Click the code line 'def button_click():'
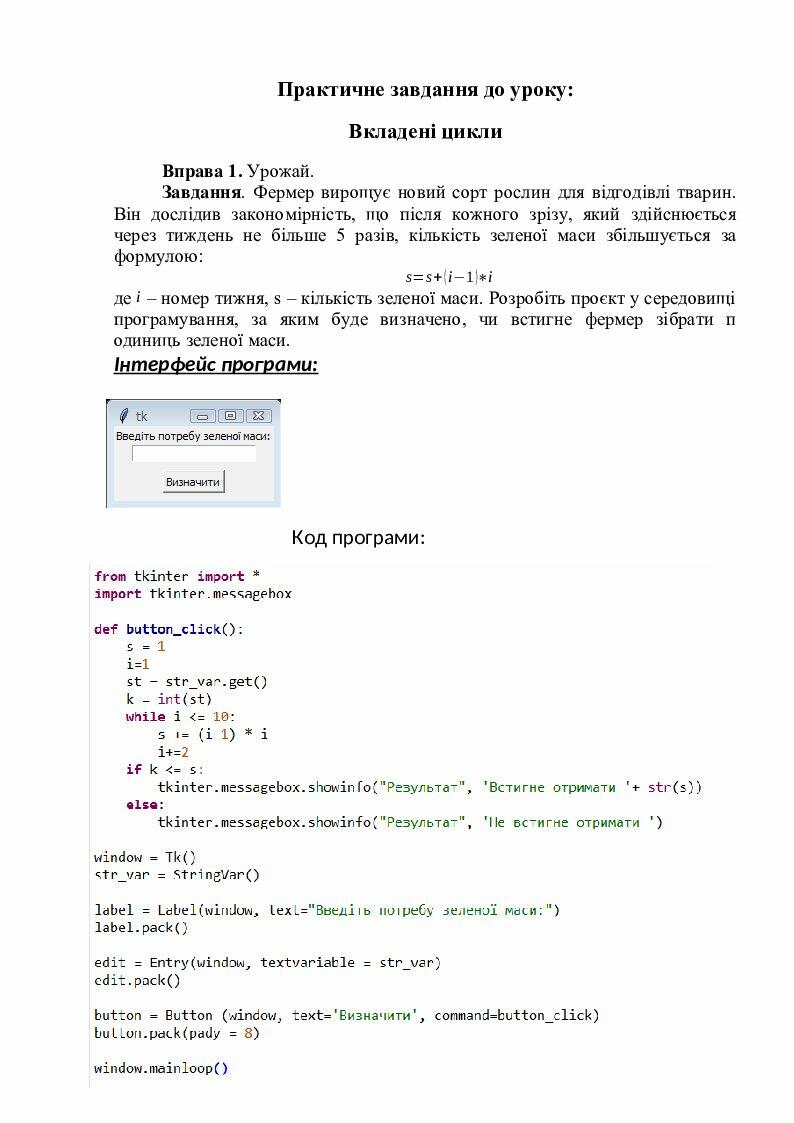 168,629
